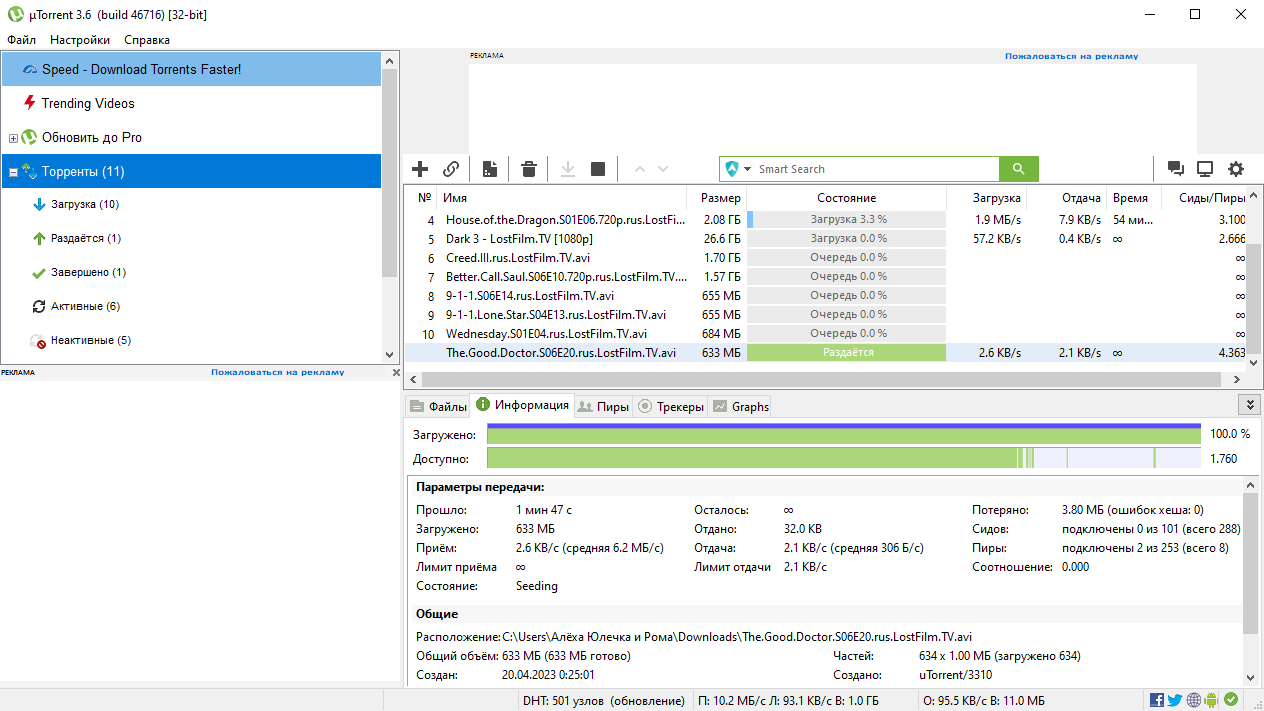Sort torrents by Имя column
Viewport: 1264px width, 711px height.
[x=562, y=198]
